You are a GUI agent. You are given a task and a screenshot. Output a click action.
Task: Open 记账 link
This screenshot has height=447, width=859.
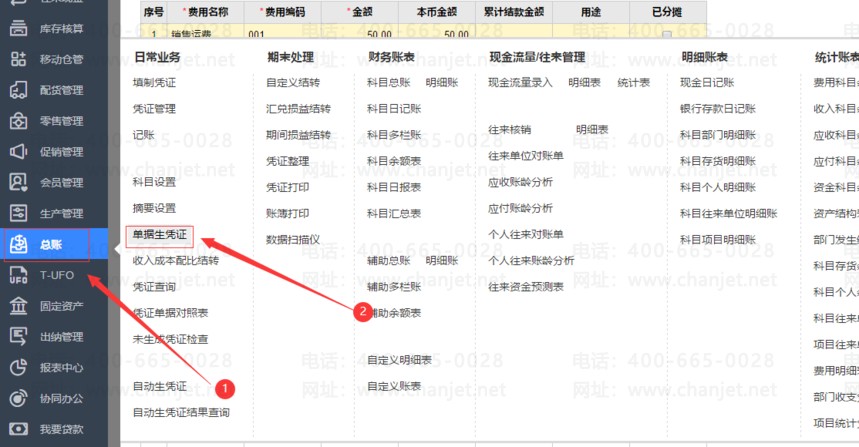pyautogui.click(x=144, y=135)
